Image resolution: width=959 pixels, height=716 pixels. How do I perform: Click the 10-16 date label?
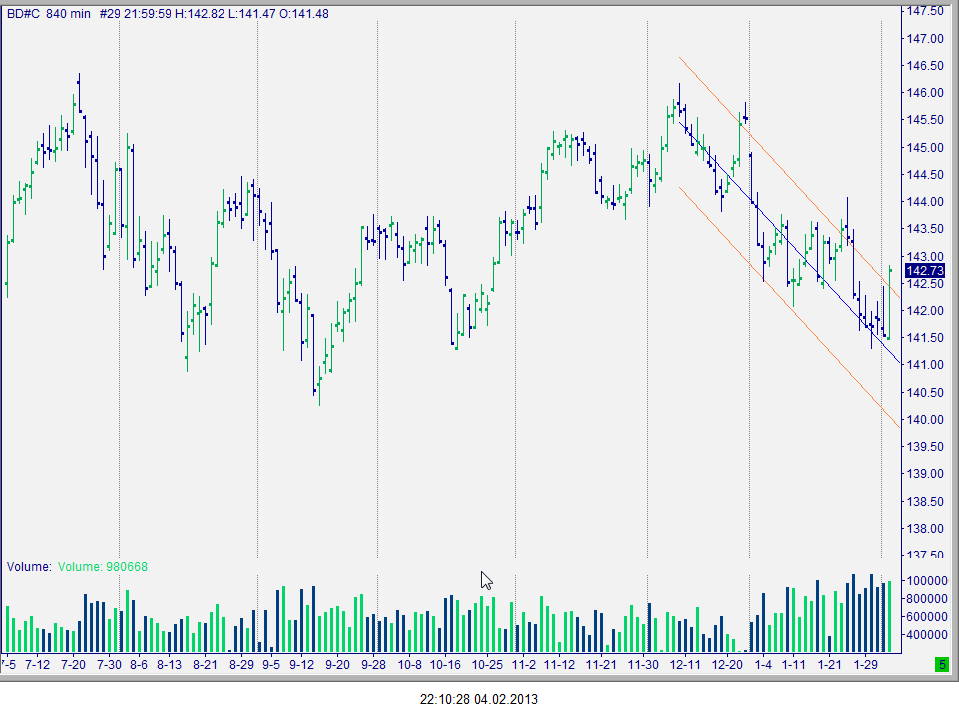click(x=445, y=665)
